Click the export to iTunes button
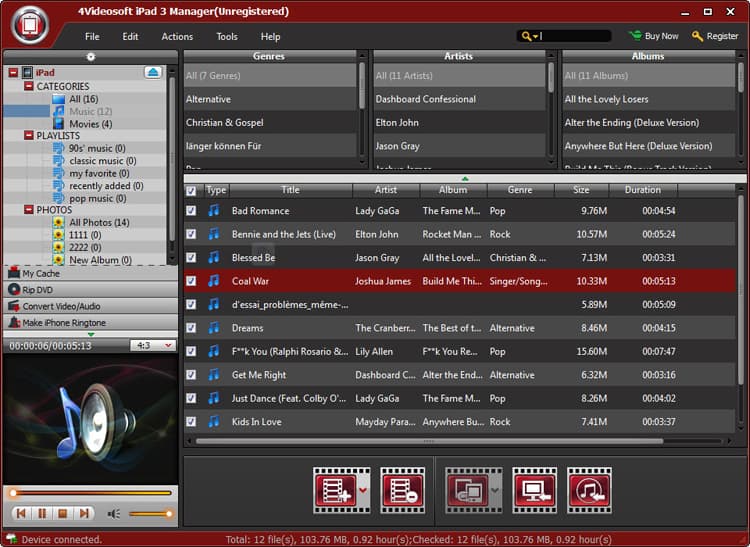Image resolution: width=750 pixels, height=547 pixels. click(589, 491)
